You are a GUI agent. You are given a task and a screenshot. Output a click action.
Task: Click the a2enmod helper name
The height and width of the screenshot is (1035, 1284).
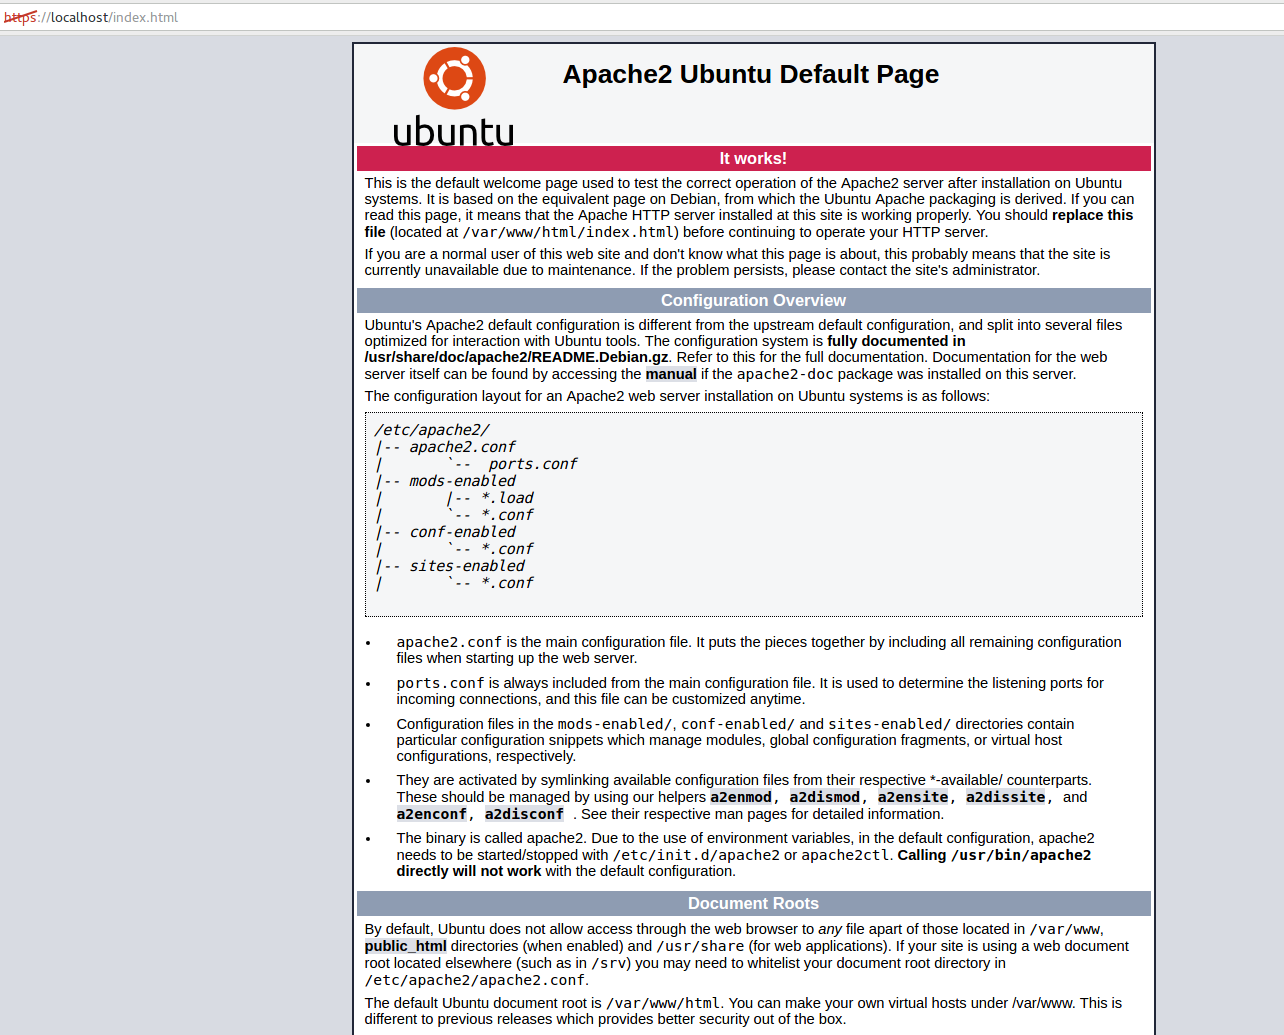click(x=741, y=797)
